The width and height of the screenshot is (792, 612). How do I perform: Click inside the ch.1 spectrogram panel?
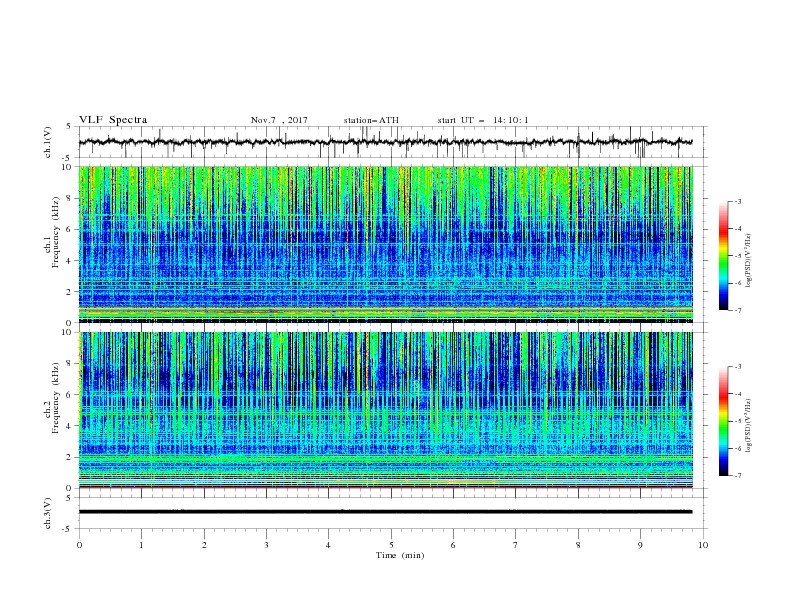(x=386, y=244)
